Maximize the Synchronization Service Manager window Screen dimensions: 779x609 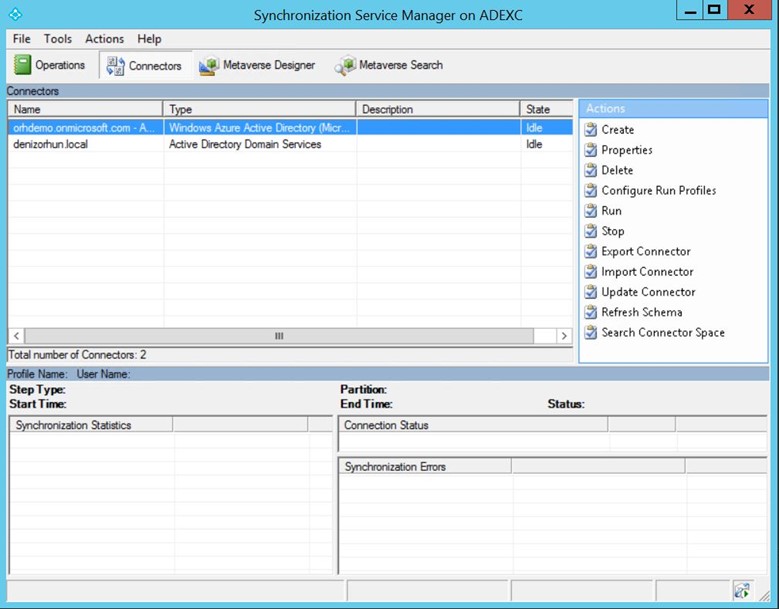(x=715, y=10)
